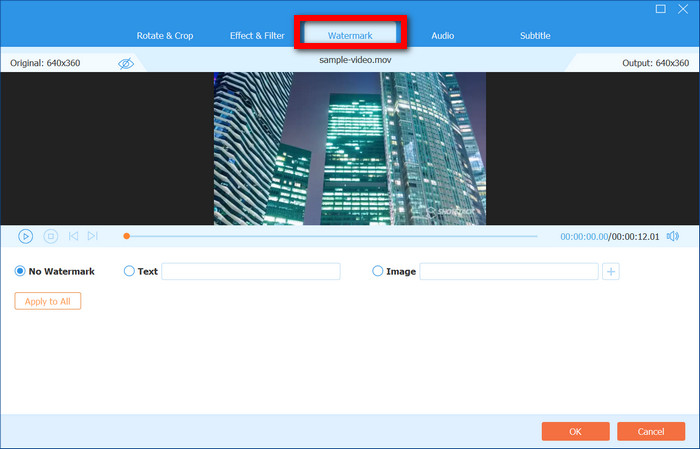Jump to previous frame

pyautogui.click(x=73, y=236)
